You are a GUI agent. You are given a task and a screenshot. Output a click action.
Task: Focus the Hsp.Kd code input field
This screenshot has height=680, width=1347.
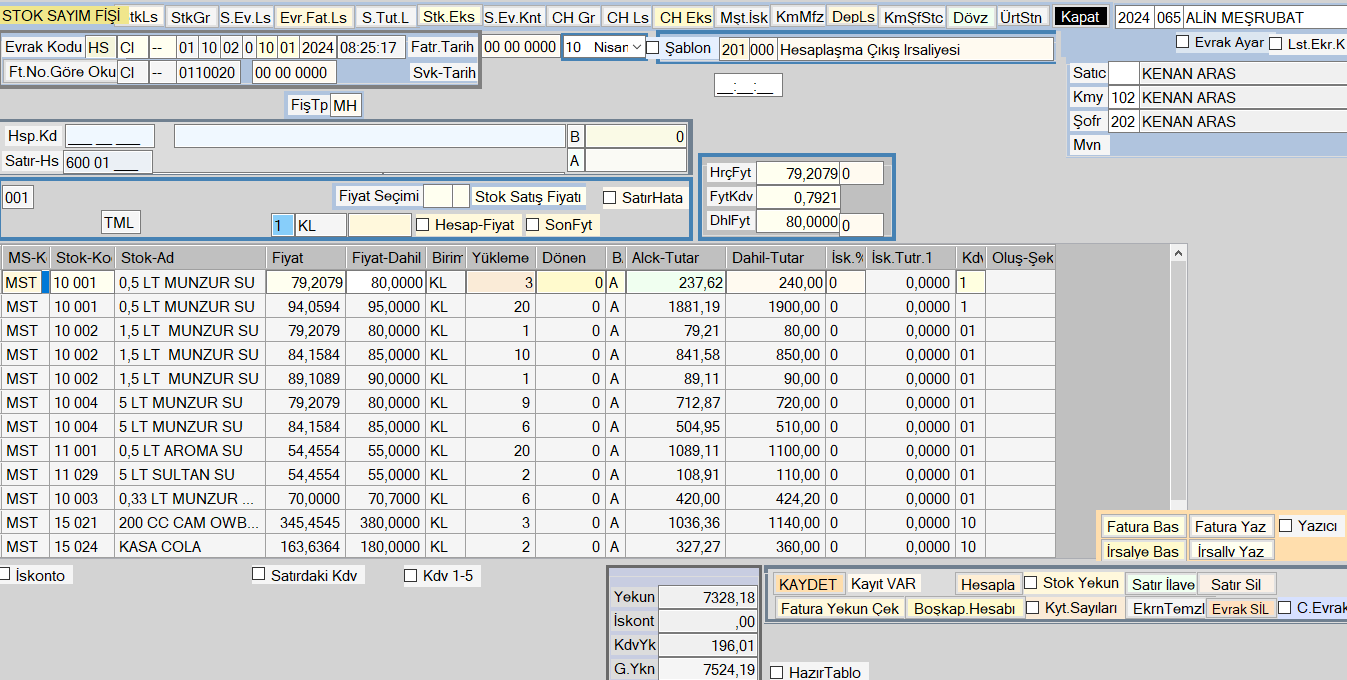coord(110,136)
